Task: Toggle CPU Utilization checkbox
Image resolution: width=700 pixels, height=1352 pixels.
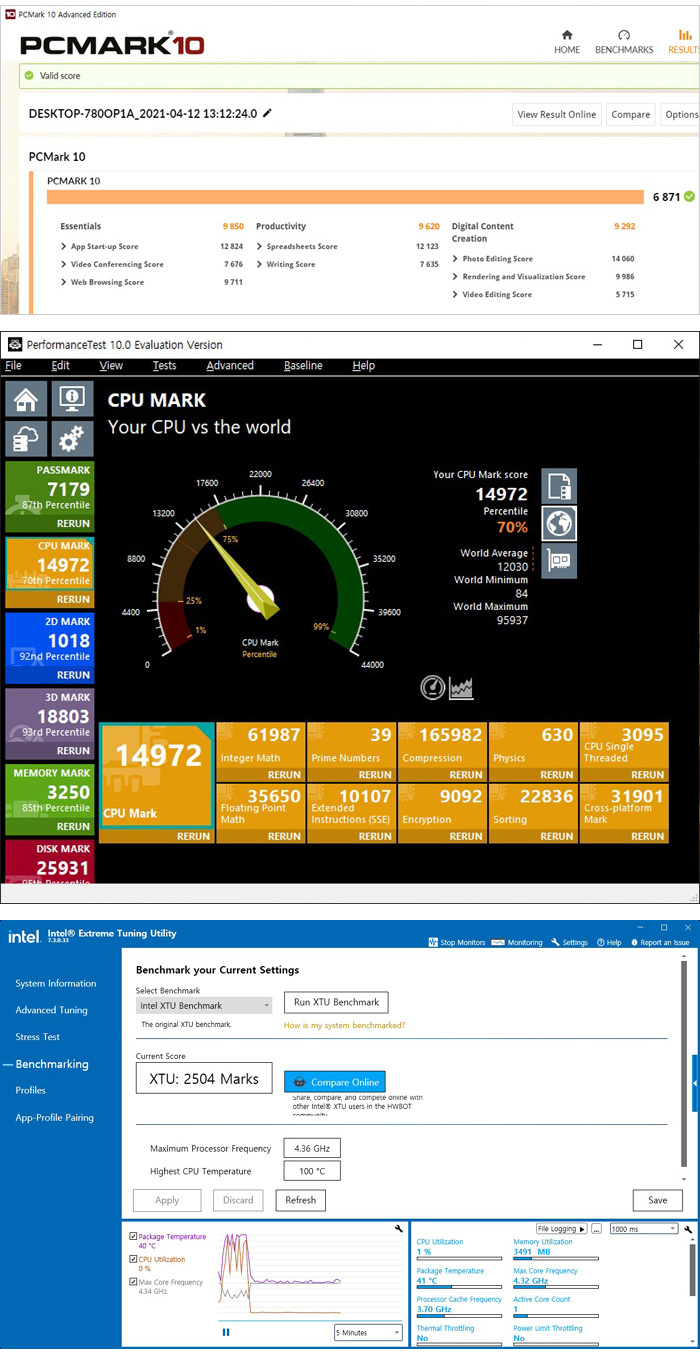Action: (x=134, y=1259)
